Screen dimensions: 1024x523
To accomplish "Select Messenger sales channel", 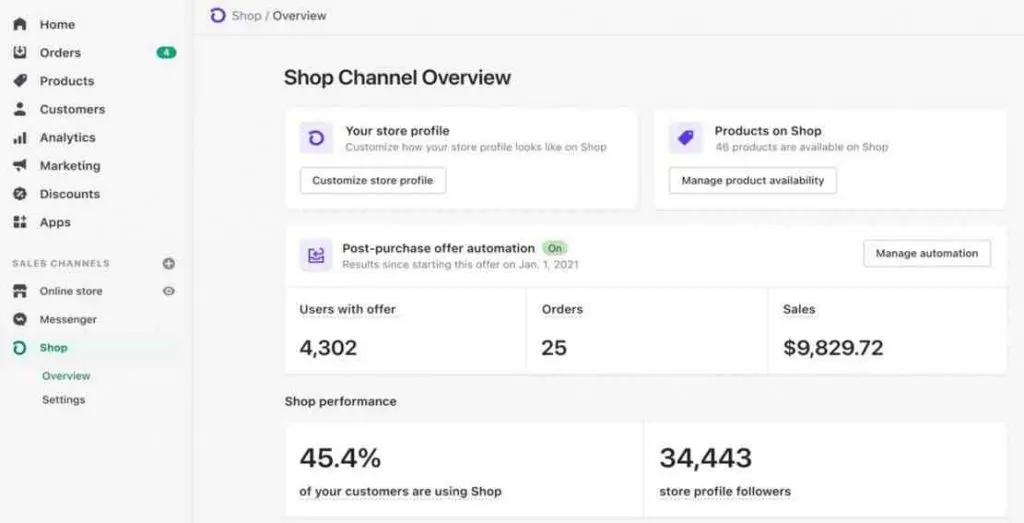I will click(x=69, y=319).
